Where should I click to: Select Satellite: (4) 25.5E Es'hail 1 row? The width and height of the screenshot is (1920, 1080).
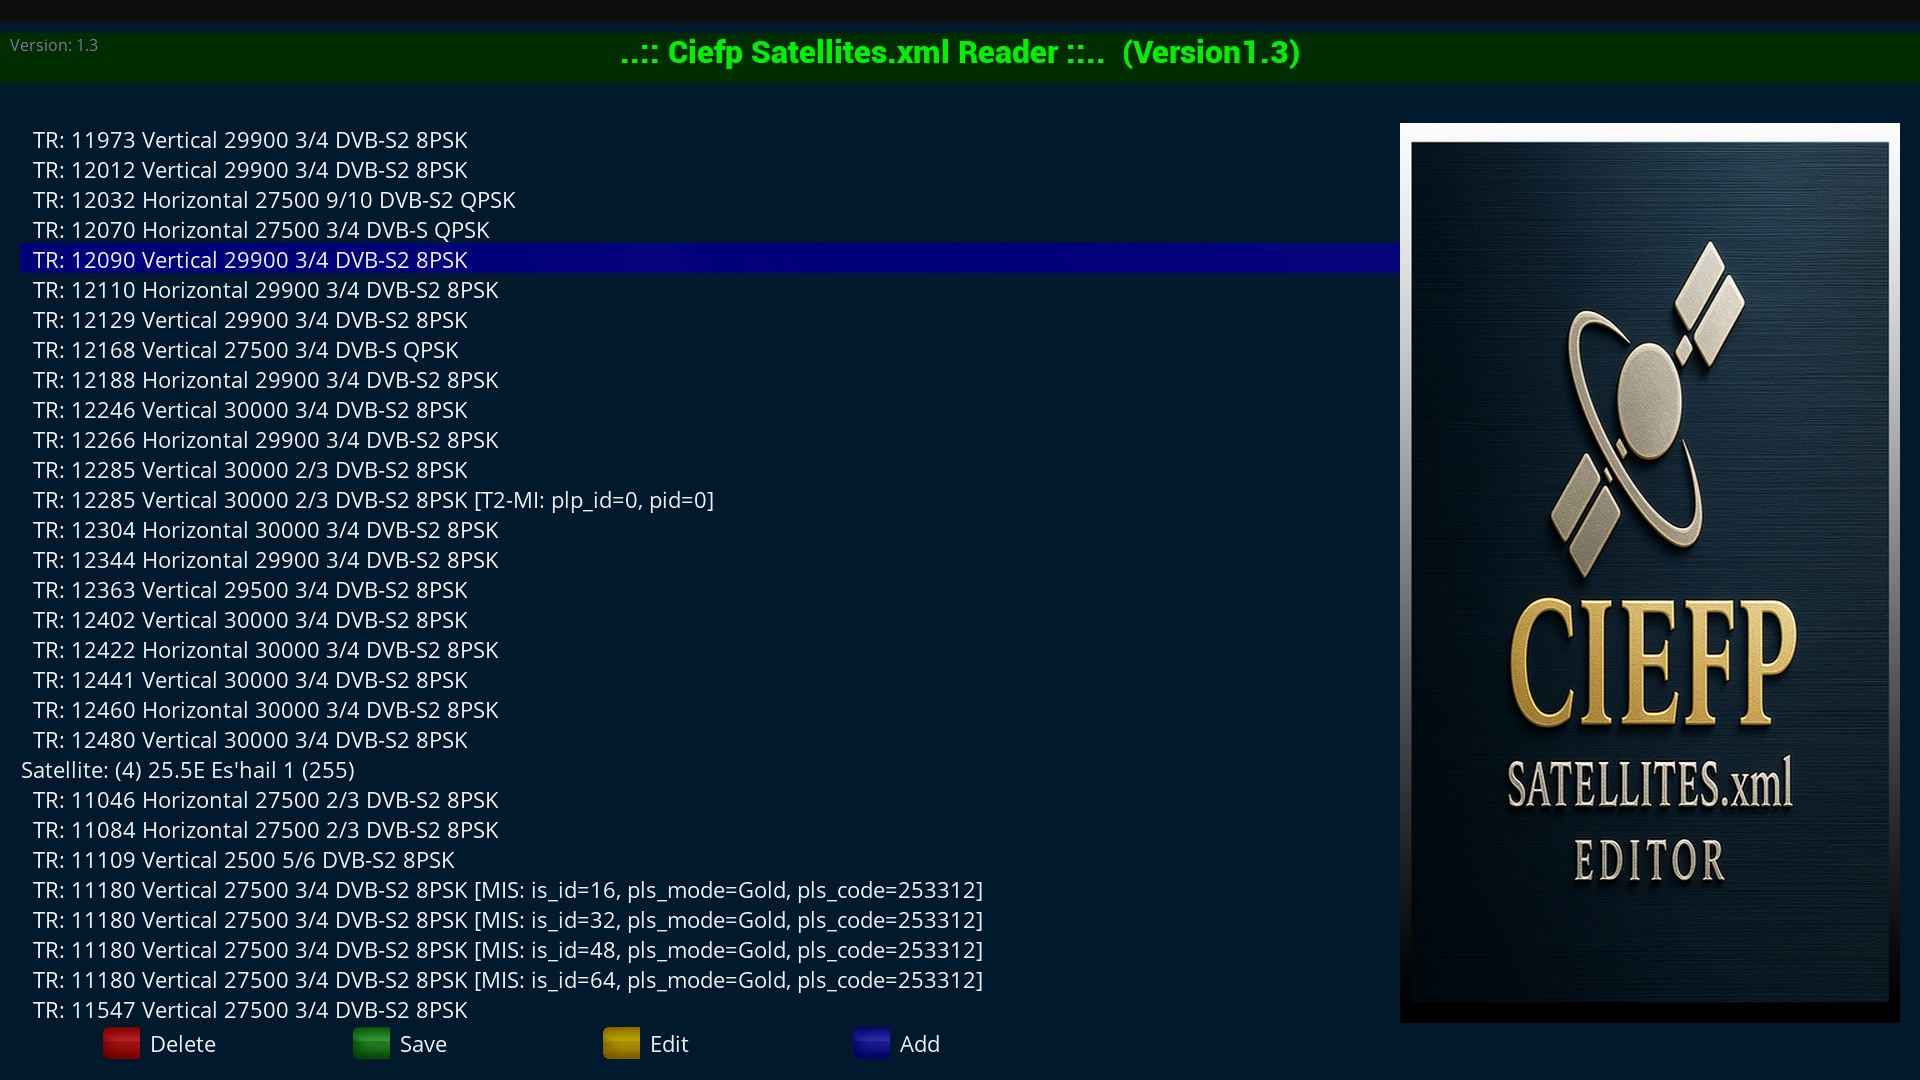point(710,770)
